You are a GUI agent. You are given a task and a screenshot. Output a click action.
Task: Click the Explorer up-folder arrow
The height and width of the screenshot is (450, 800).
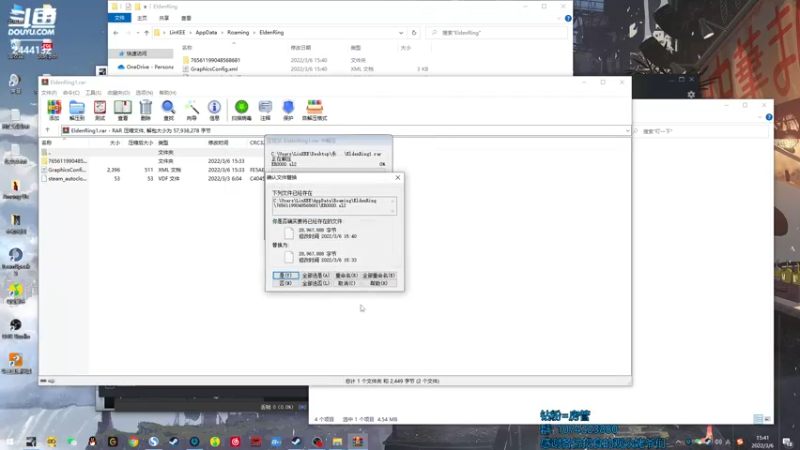point(146,33)
